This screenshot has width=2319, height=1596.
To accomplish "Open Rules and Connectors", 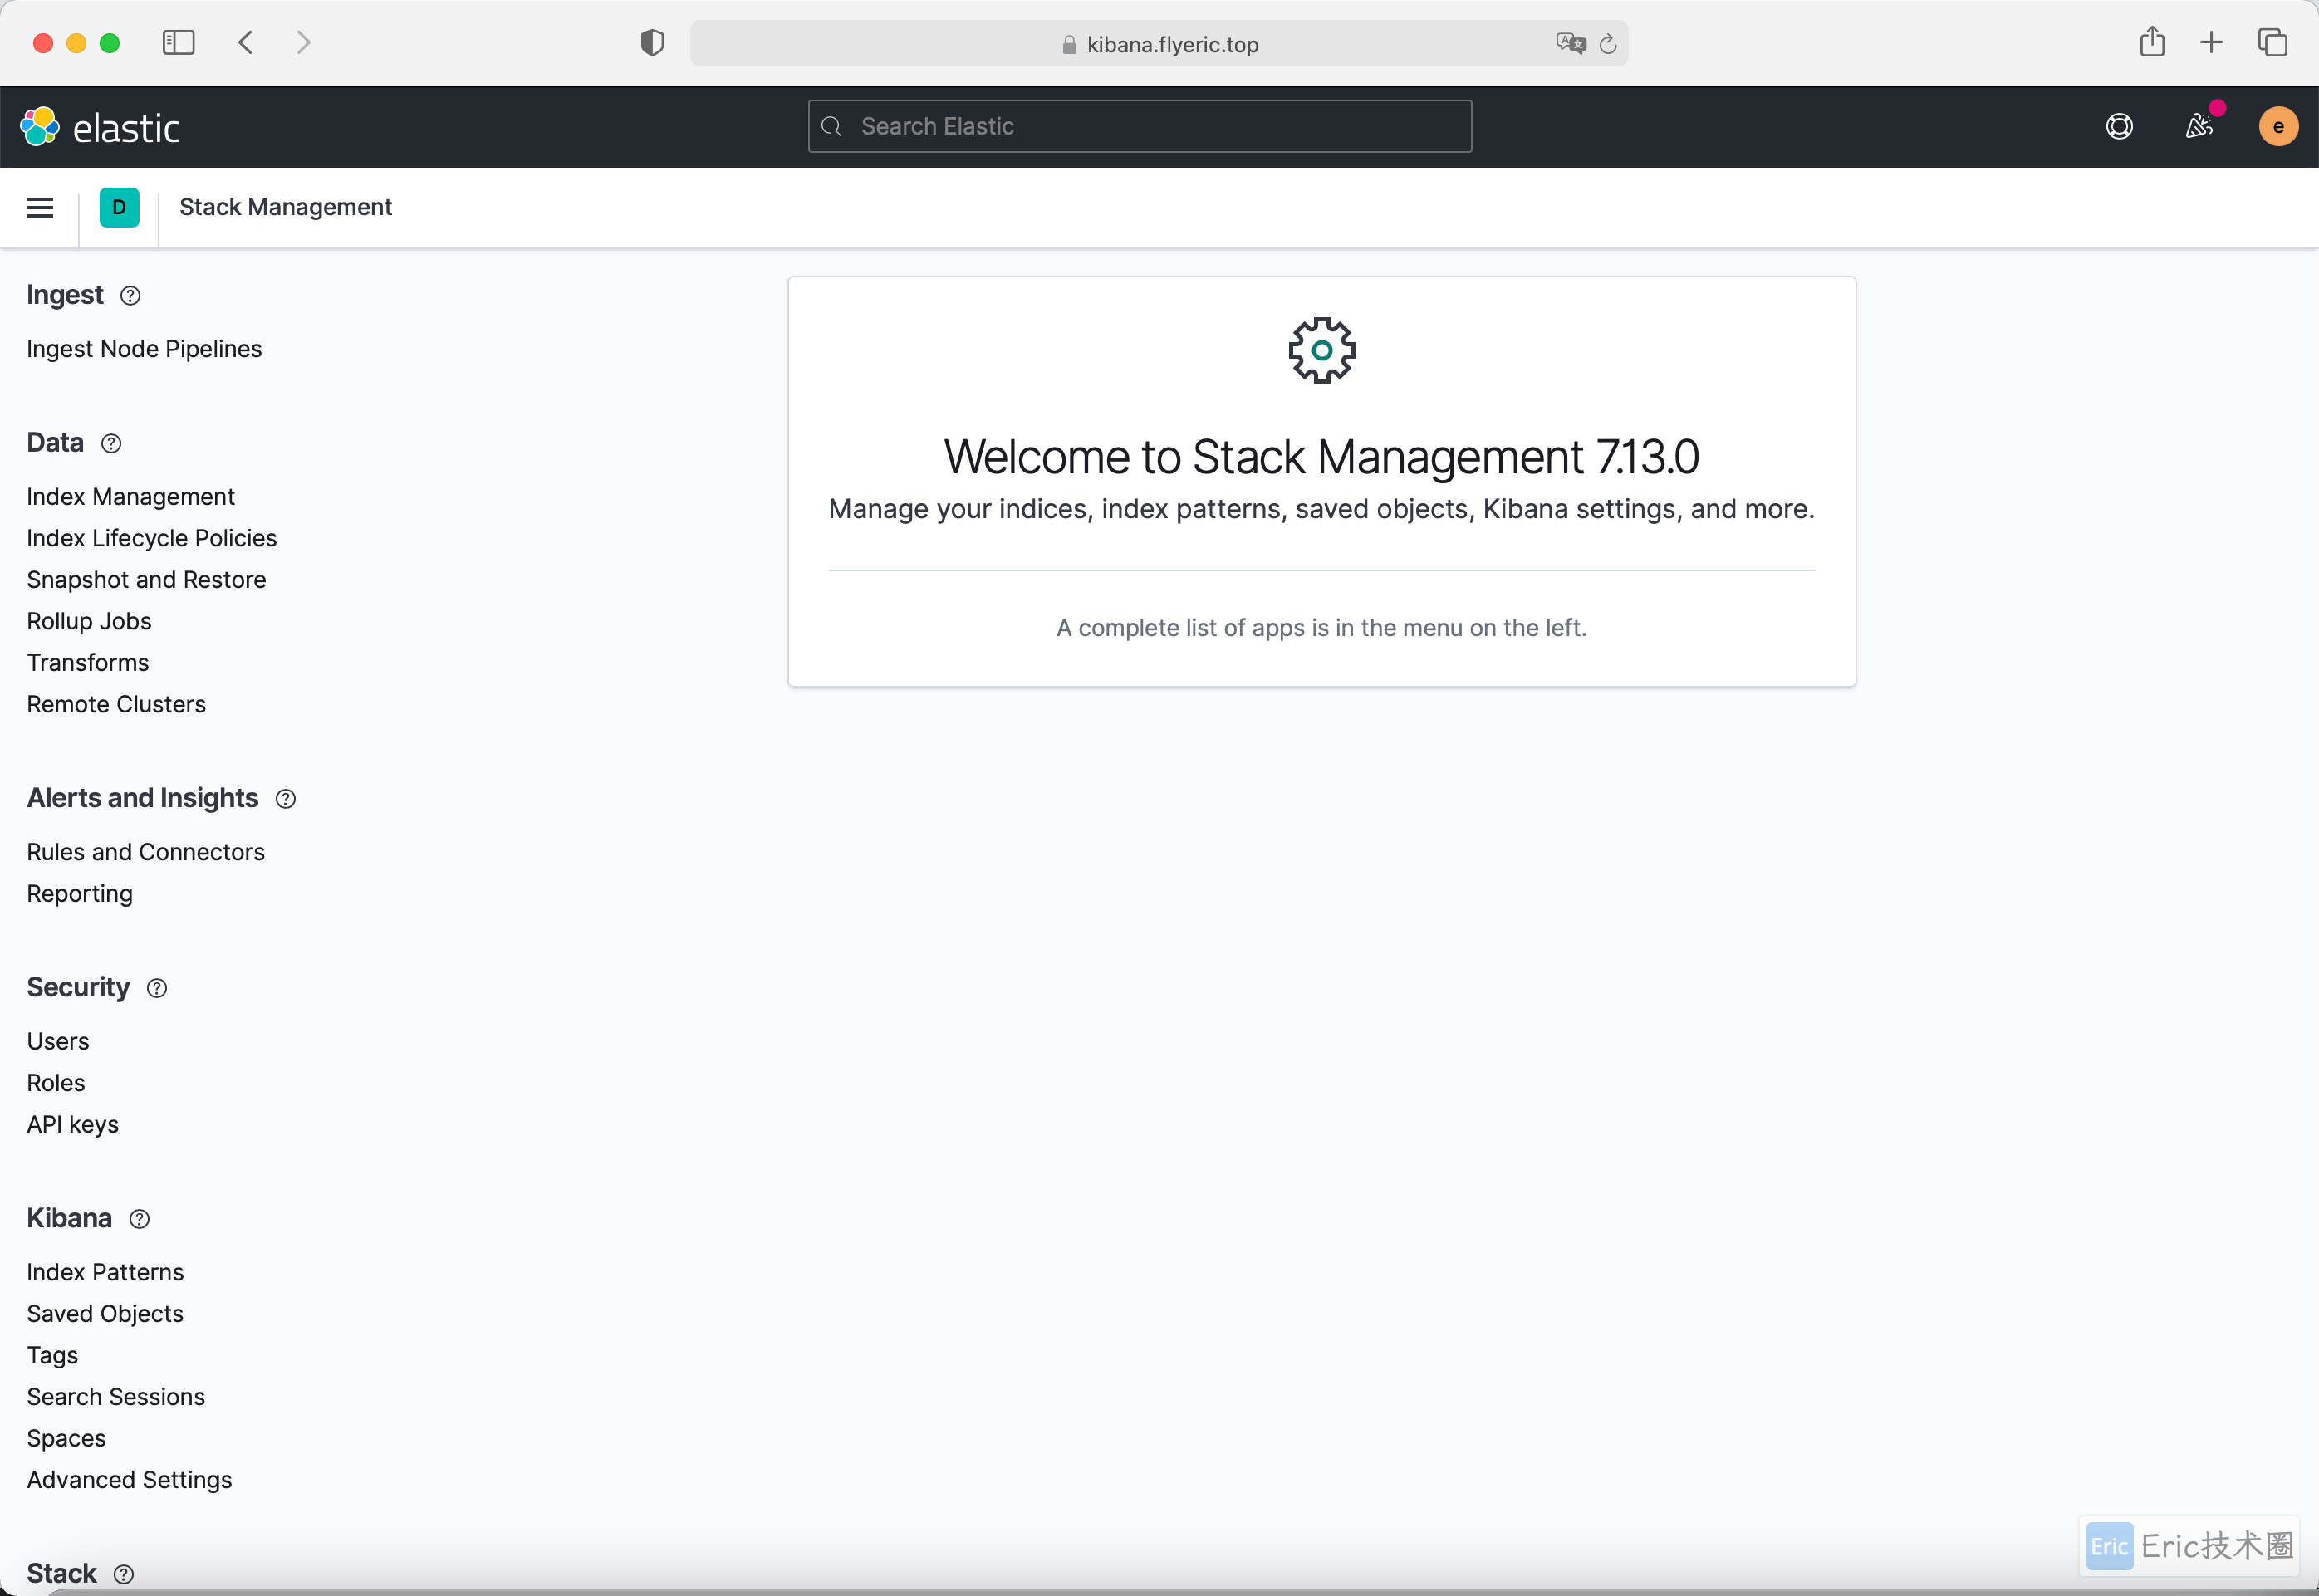I will [145, 853].
